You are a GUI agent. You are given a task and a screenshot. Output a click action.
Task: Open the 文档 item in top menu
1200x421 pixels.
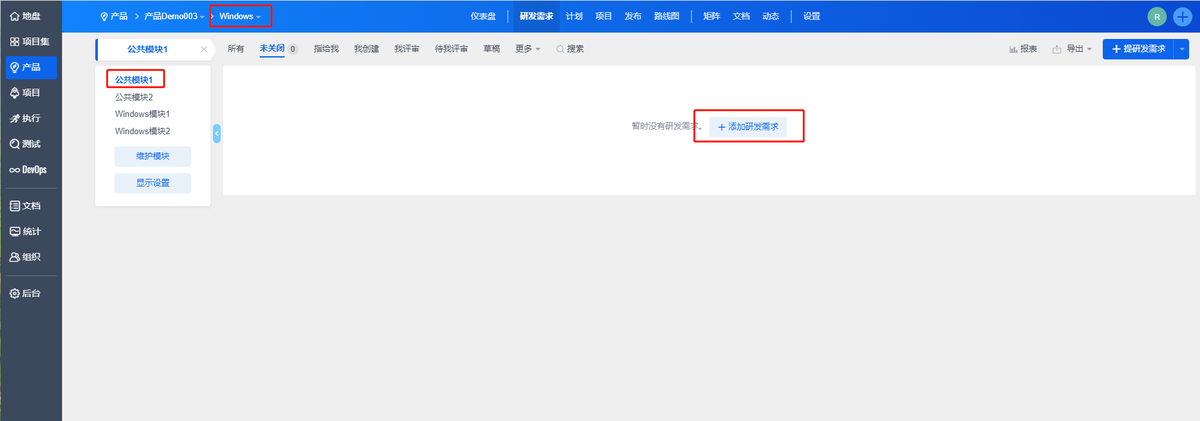741,16
